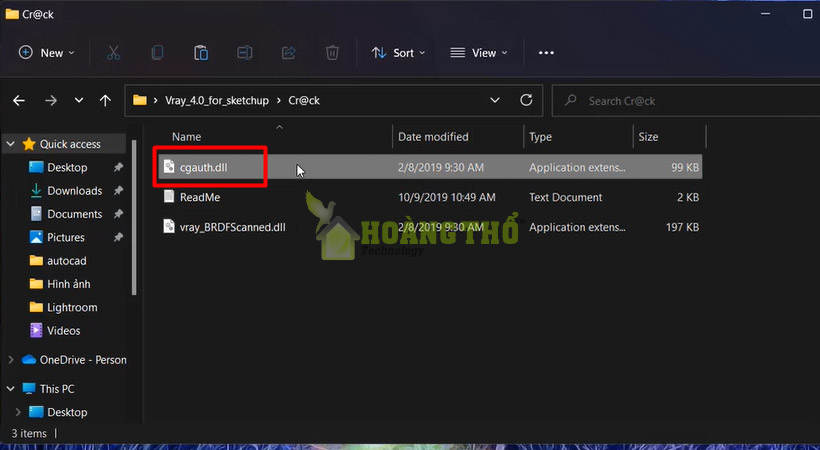Click the Share icon in toolbar
This screenshot has height=450, width=820.
coord(288,53)
